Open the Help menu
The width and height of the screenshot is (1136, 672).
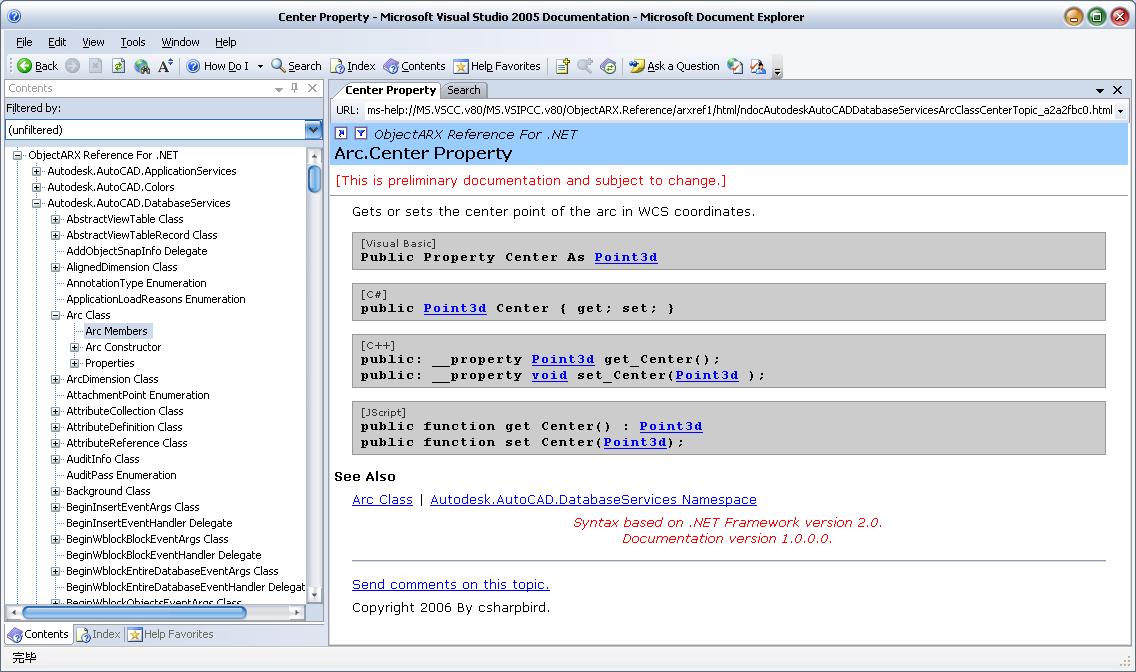click(225, 42)
